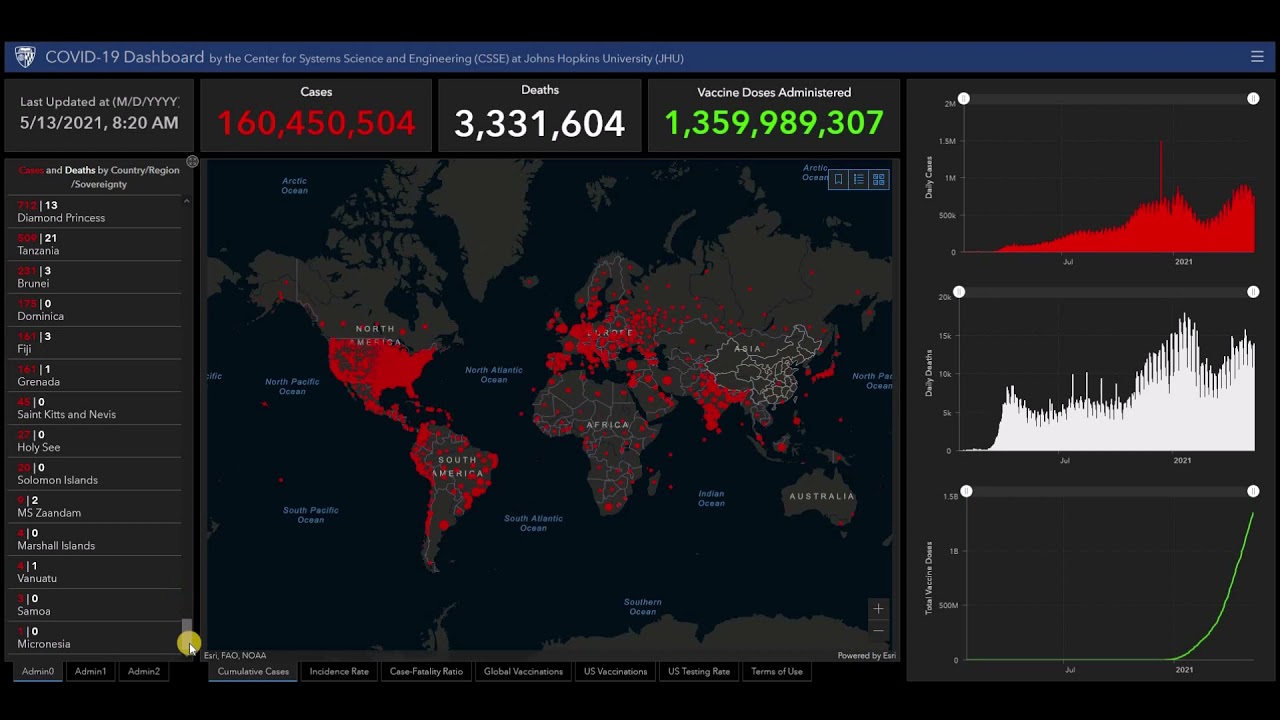Click the Esri, FAO, NOAA attribution
Viewport: 1280px width, 720px height.
tap(235, 656)
